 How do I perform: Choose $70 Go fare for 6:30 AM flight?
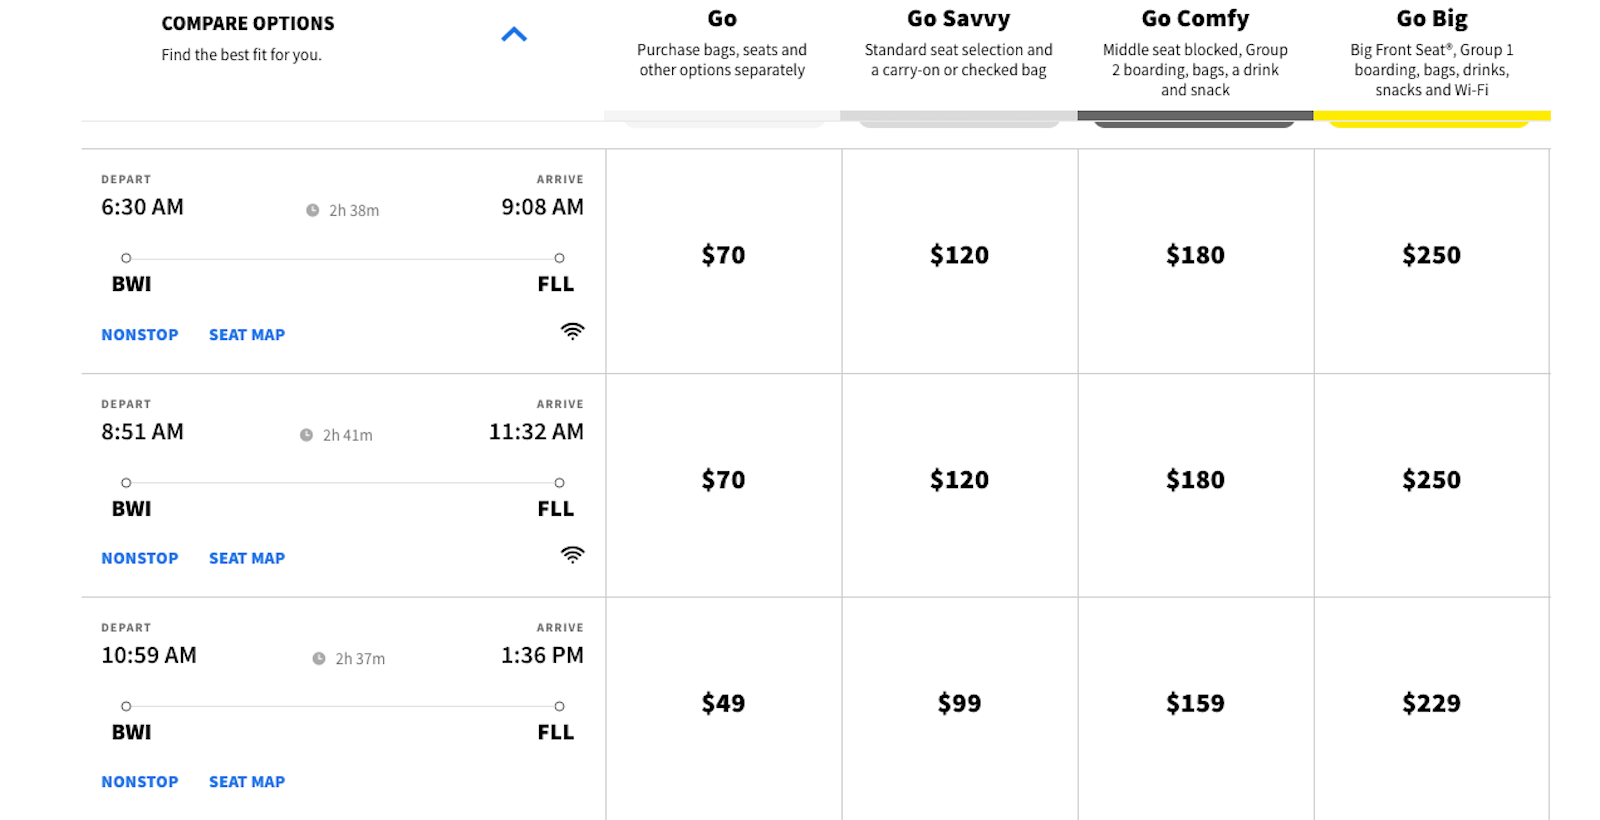click(723, 256)
